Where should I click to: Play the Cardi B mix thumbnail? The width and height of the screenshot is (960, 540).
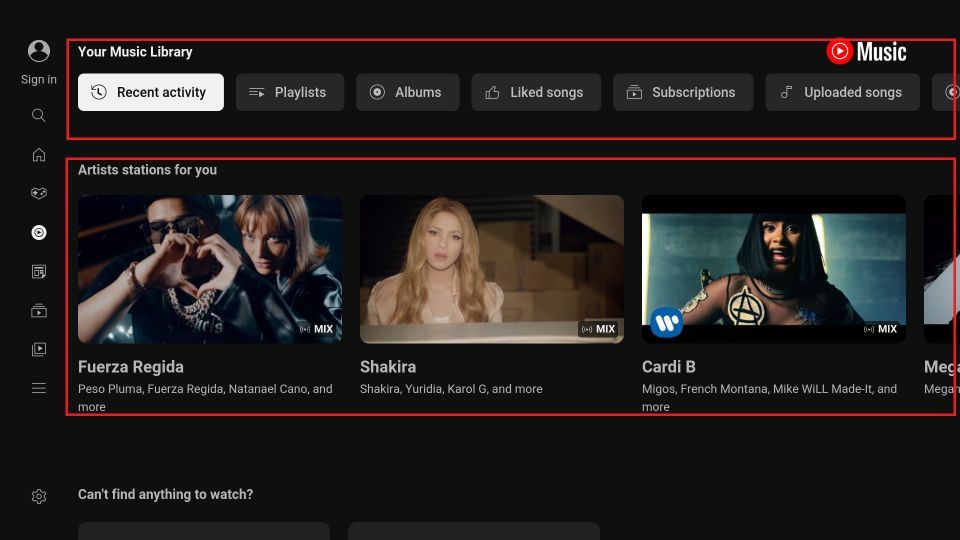point(774,269)
